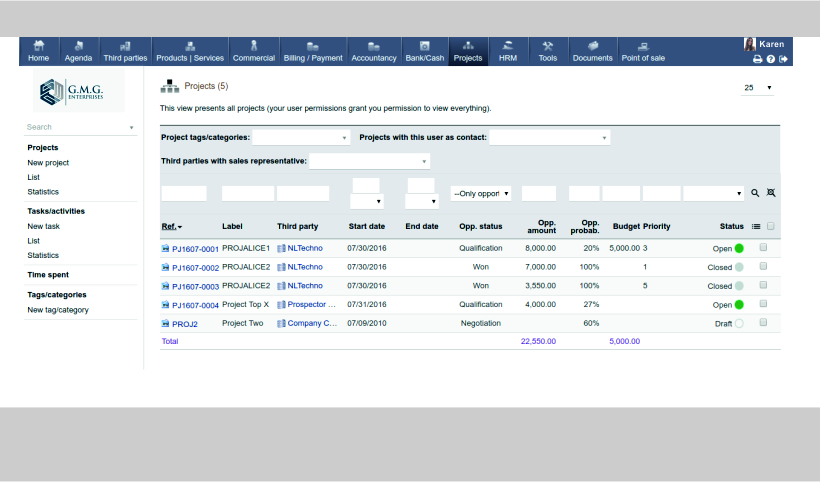Open the help question mark icon
Viewport: 820px width, 482px height.
tap(771, 59)
